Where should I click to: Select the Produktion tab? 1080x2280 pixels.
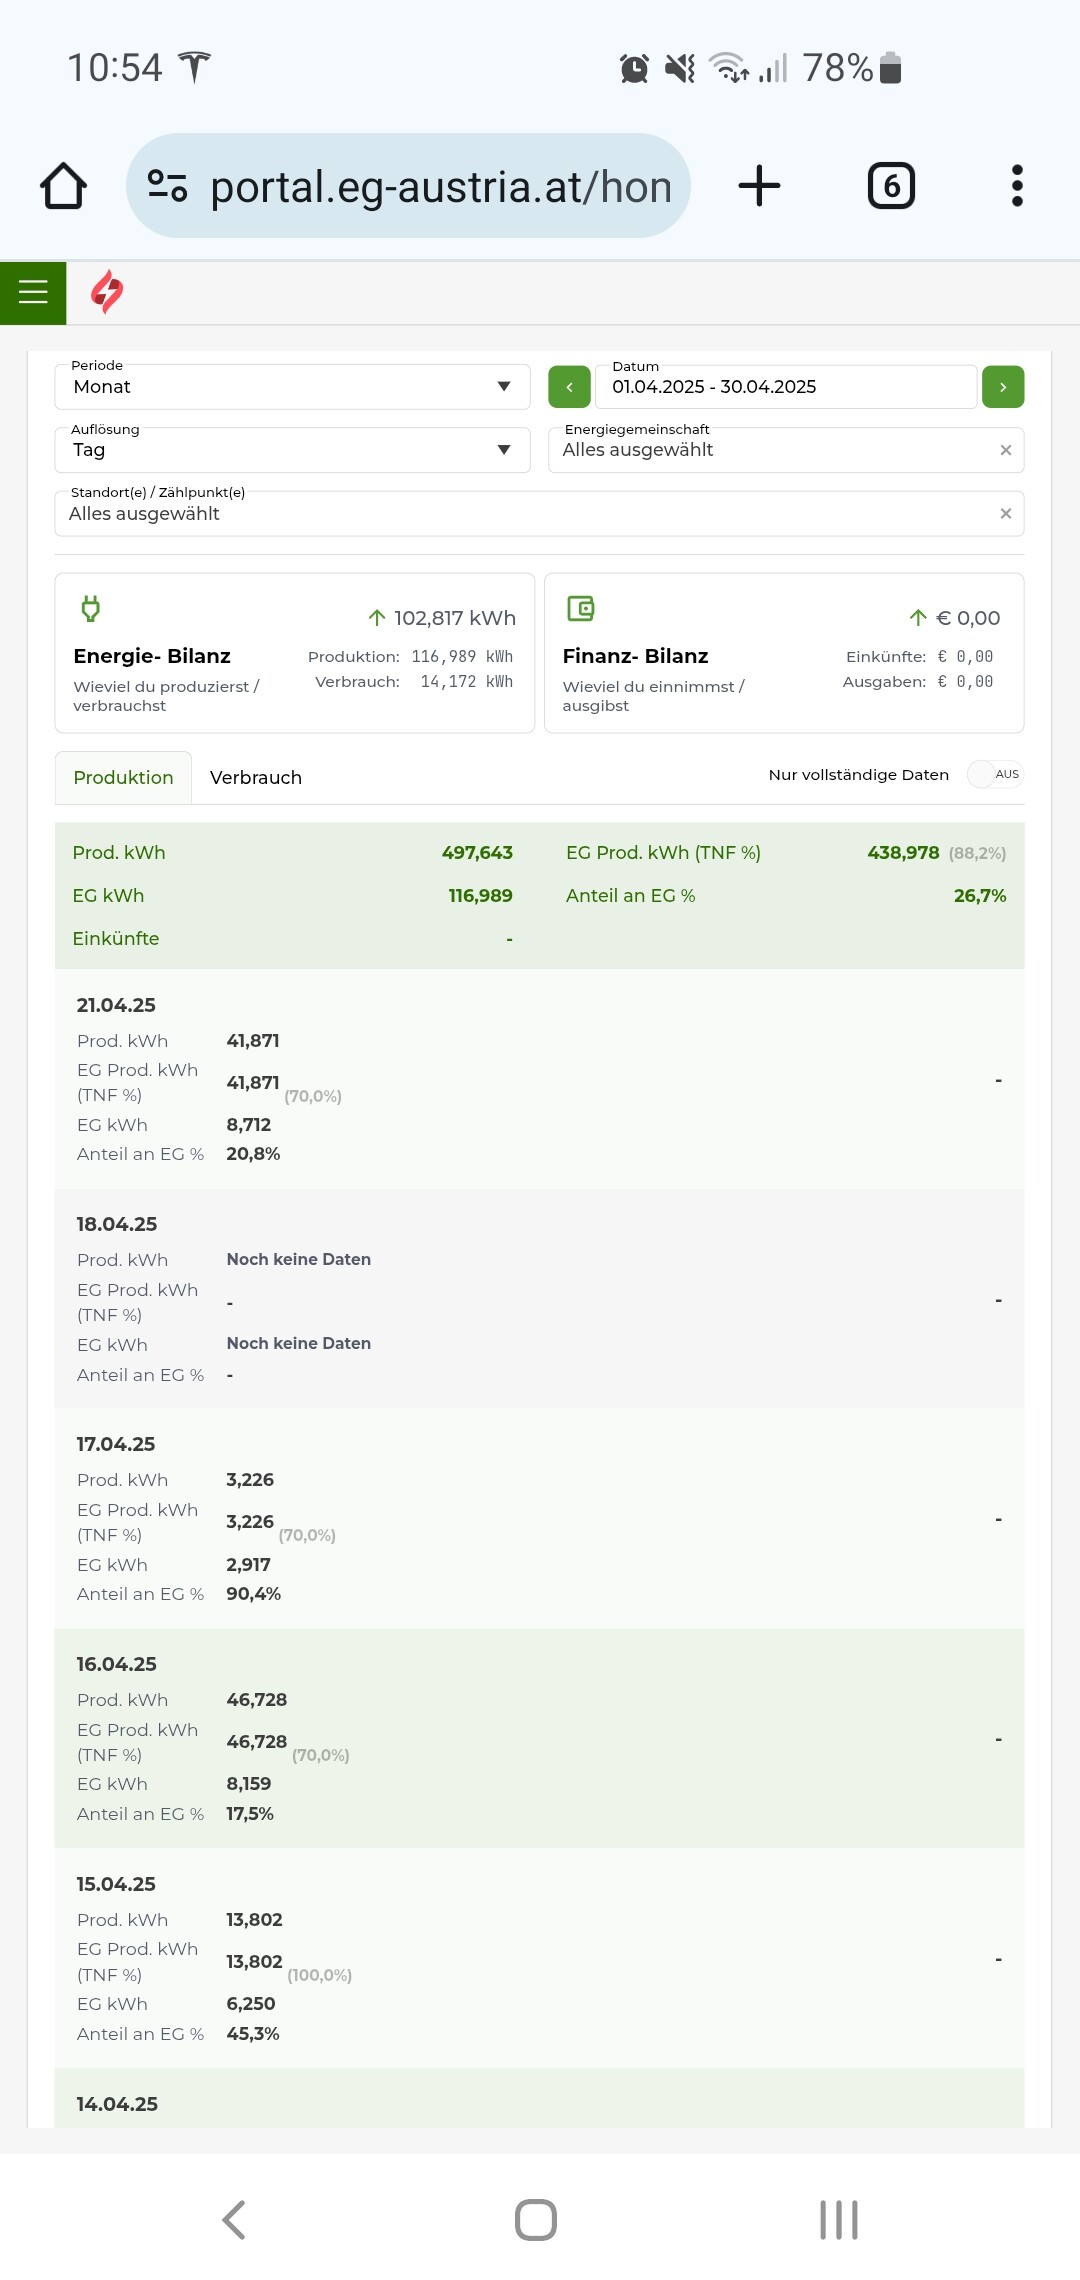click(x=123, y=778)
